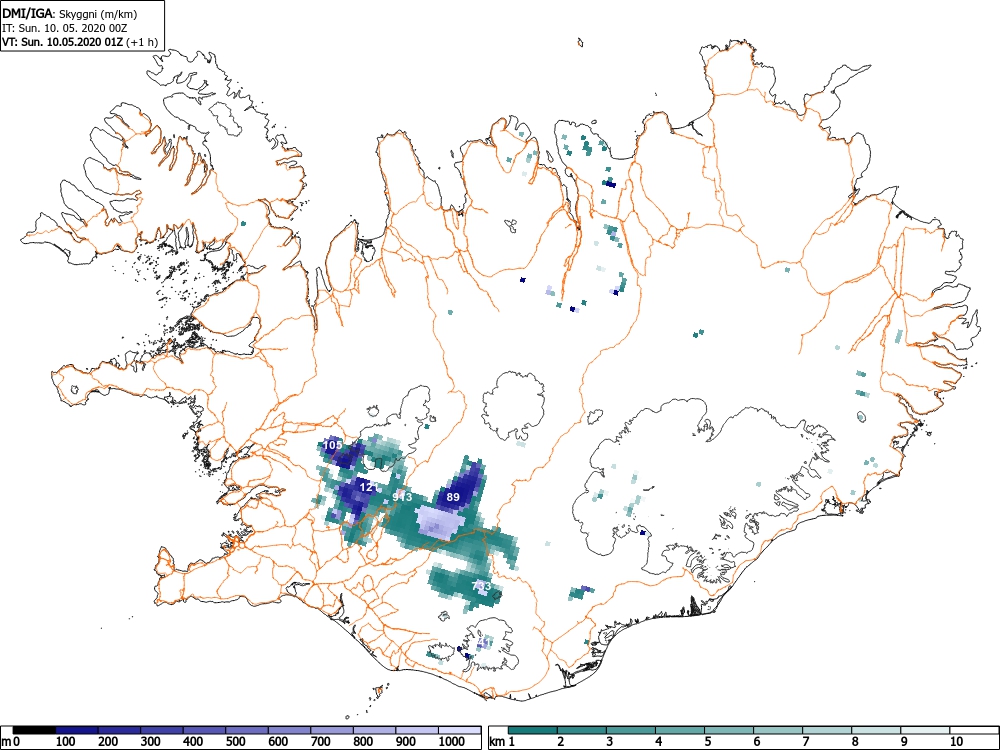1000x750 pixels.
Task: Click the "700" label on the metre legend
Action: tap(321, 742)
